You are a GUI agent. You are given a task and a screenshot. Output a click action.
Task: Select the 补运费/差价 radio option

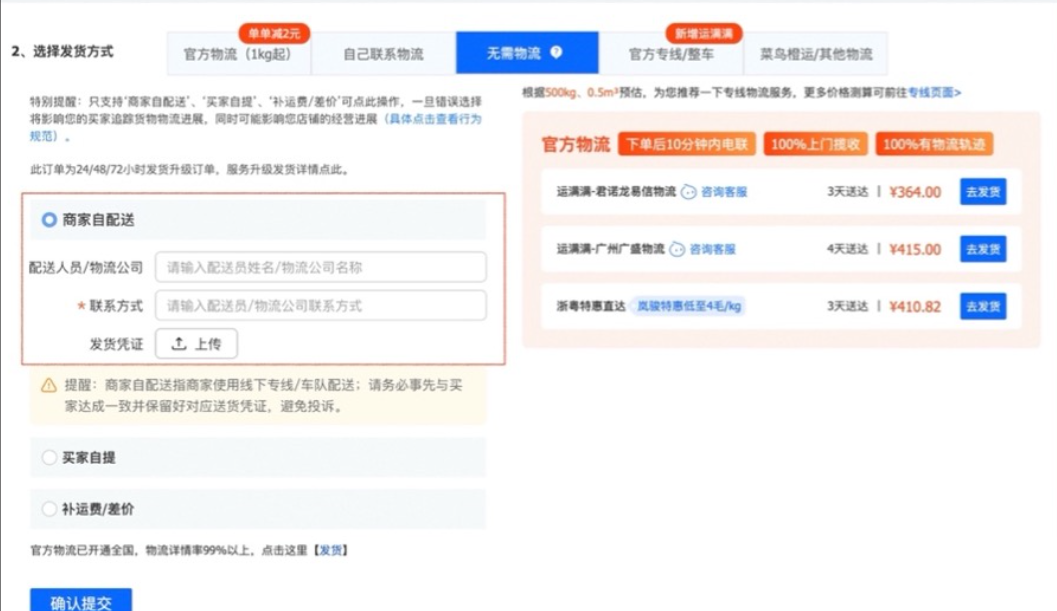49,509
